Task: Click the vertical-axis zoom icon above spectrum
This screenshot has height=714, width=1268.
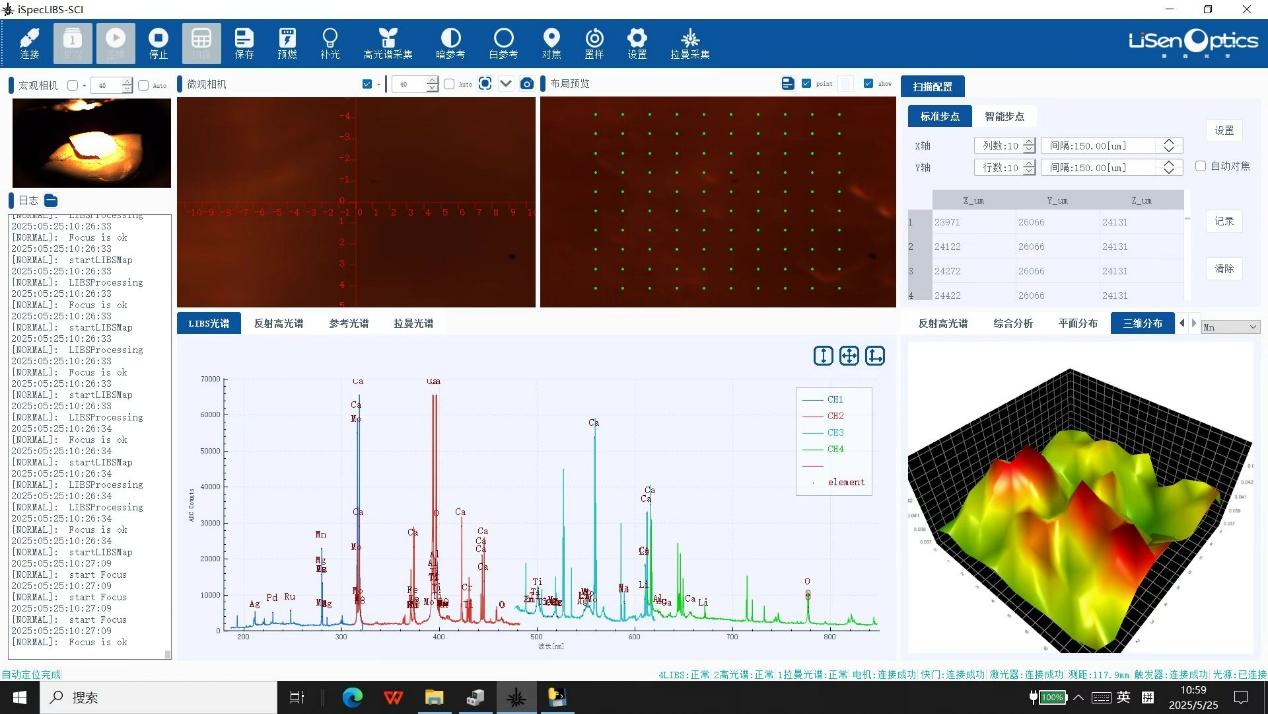Action: [x=823, y=356]
